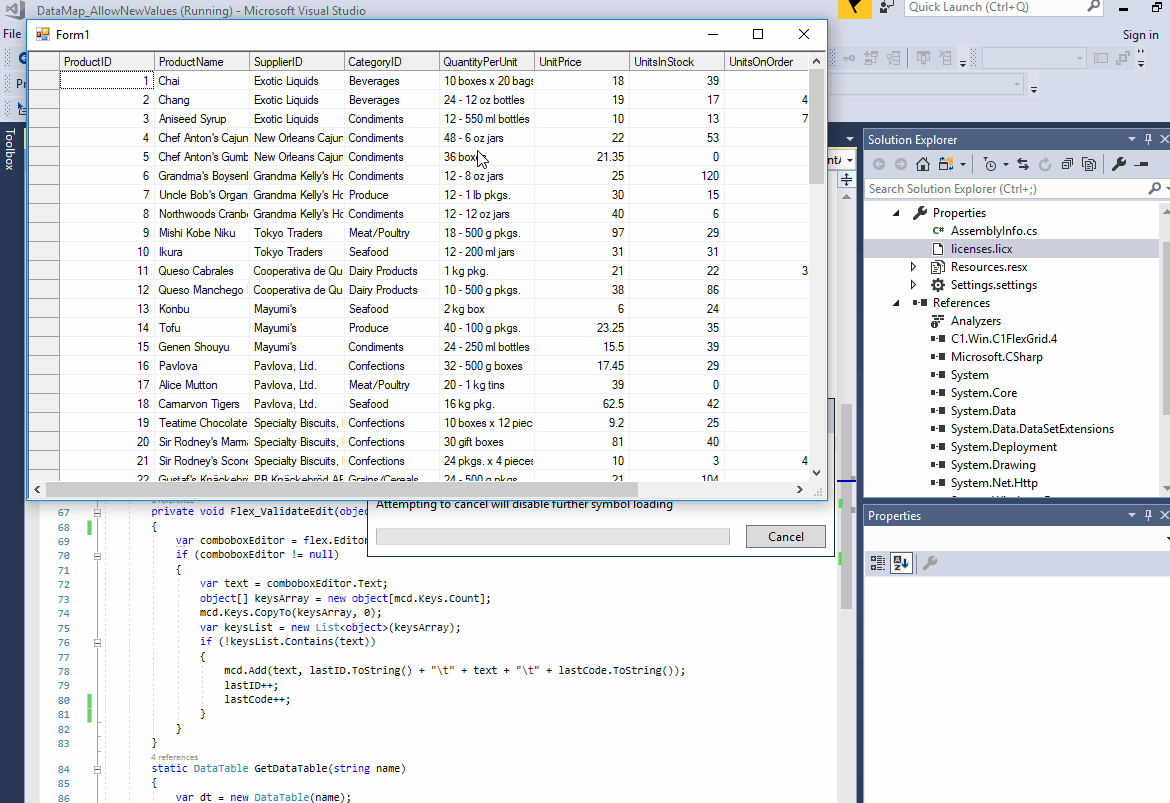1170x803 pixels.
Task: Close the Properties panel
Action: pos(1164,516)
